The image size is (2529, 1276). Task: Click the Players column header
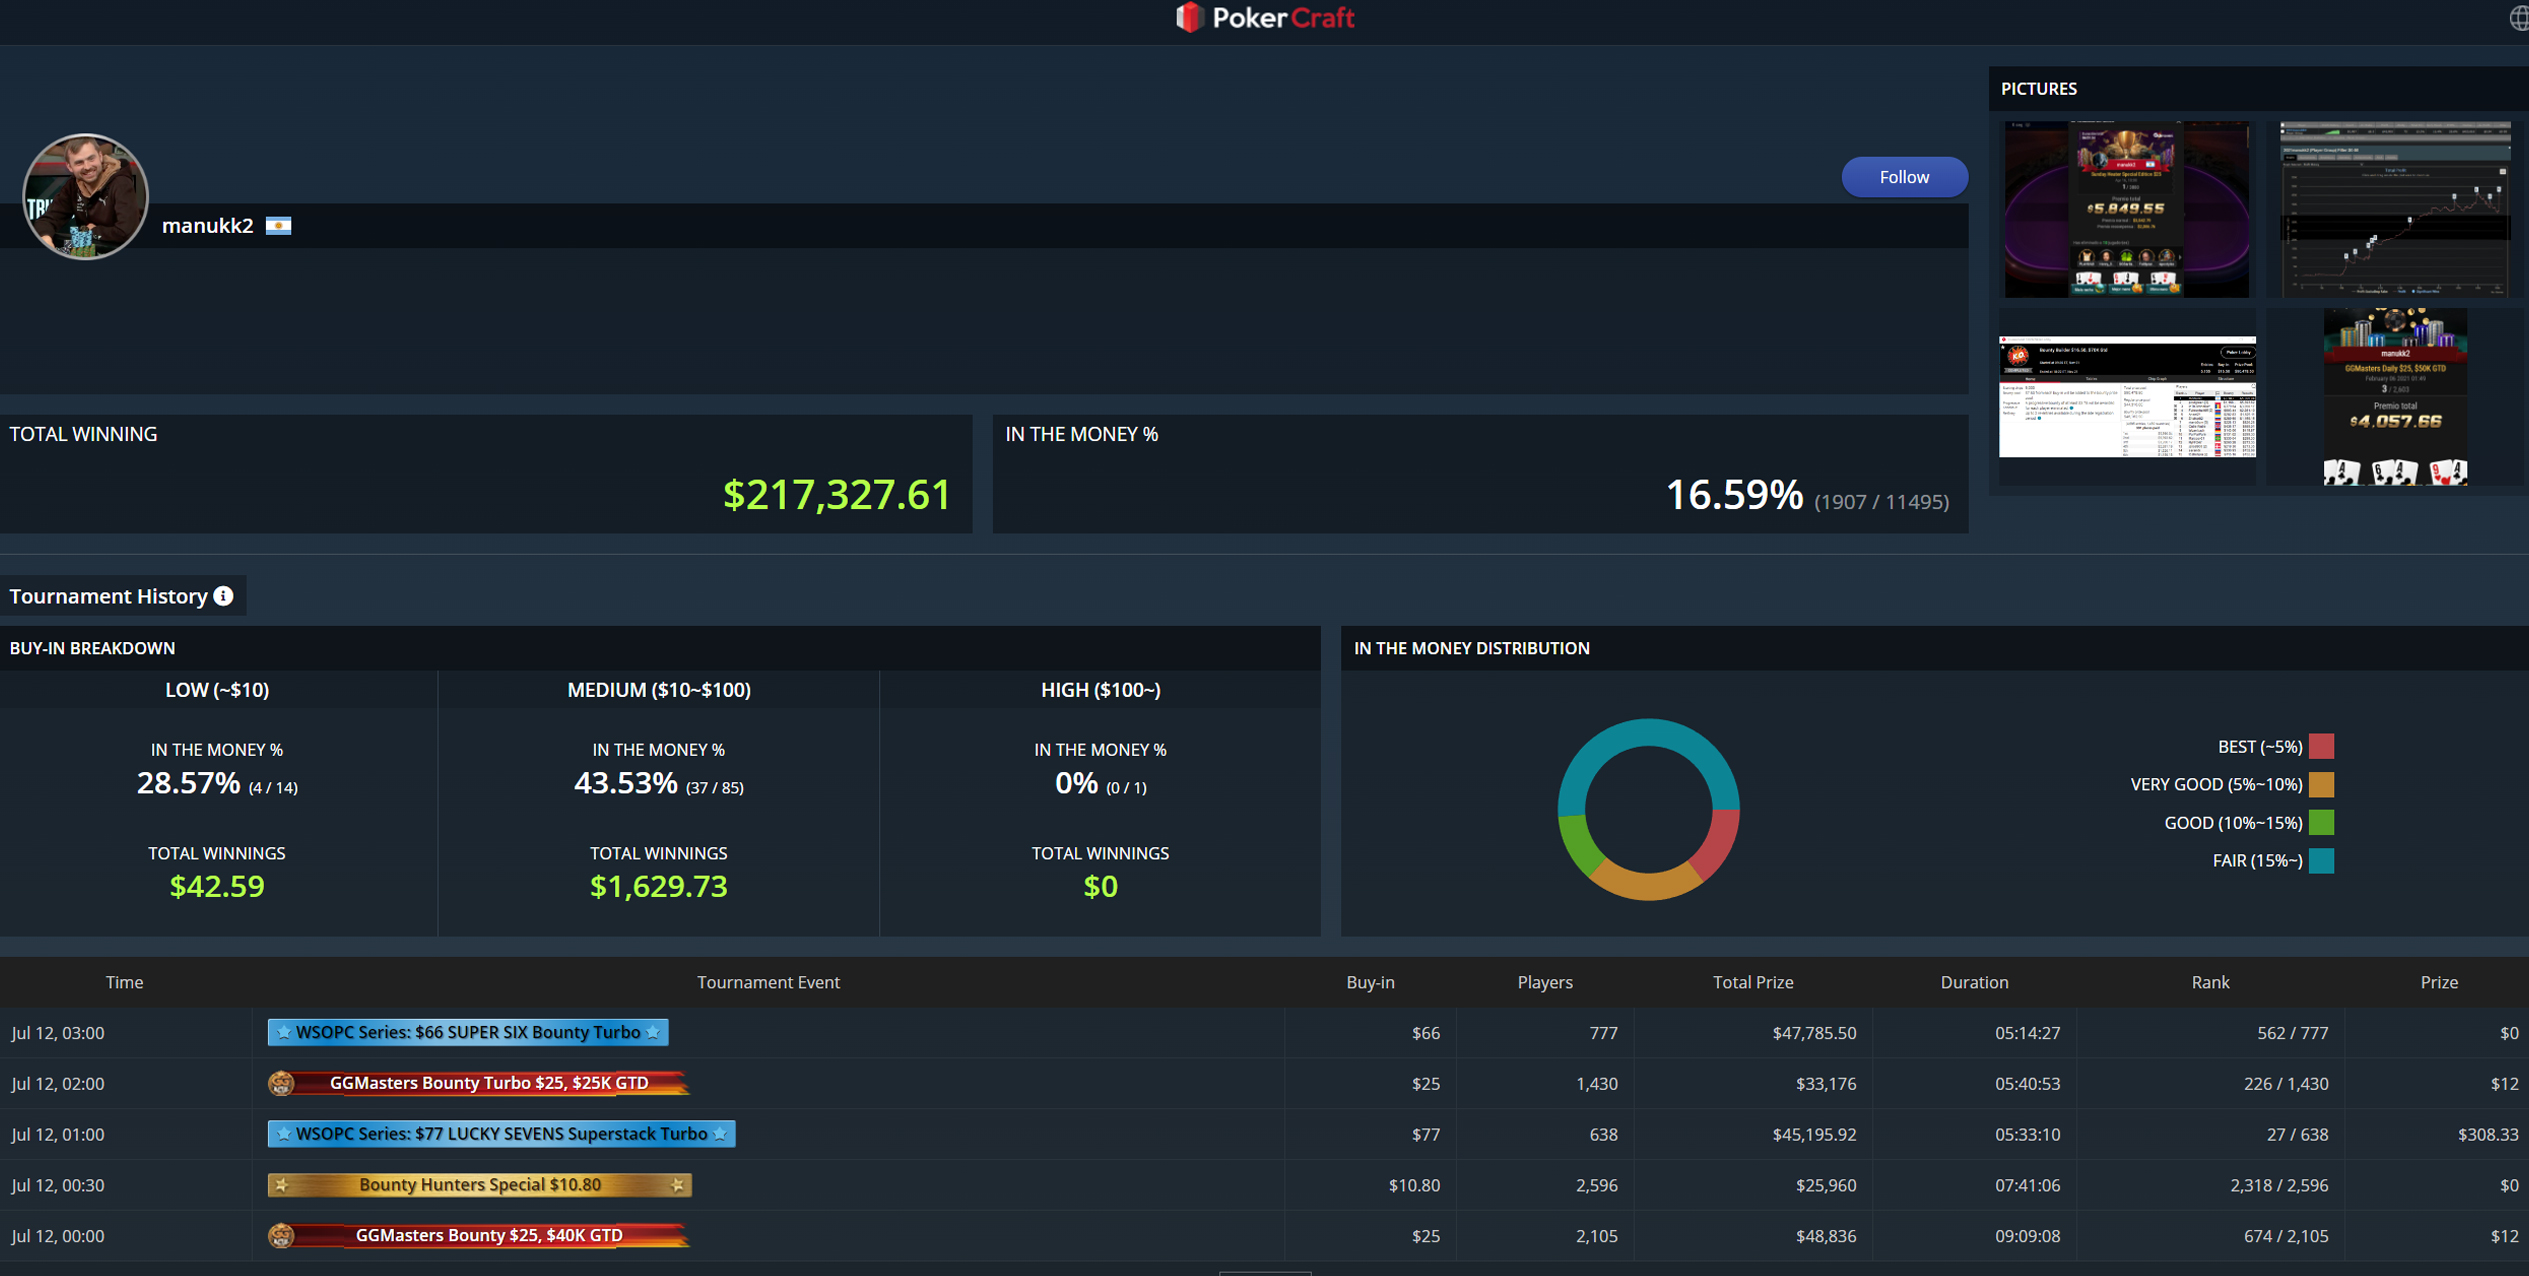pos(1545,982)
